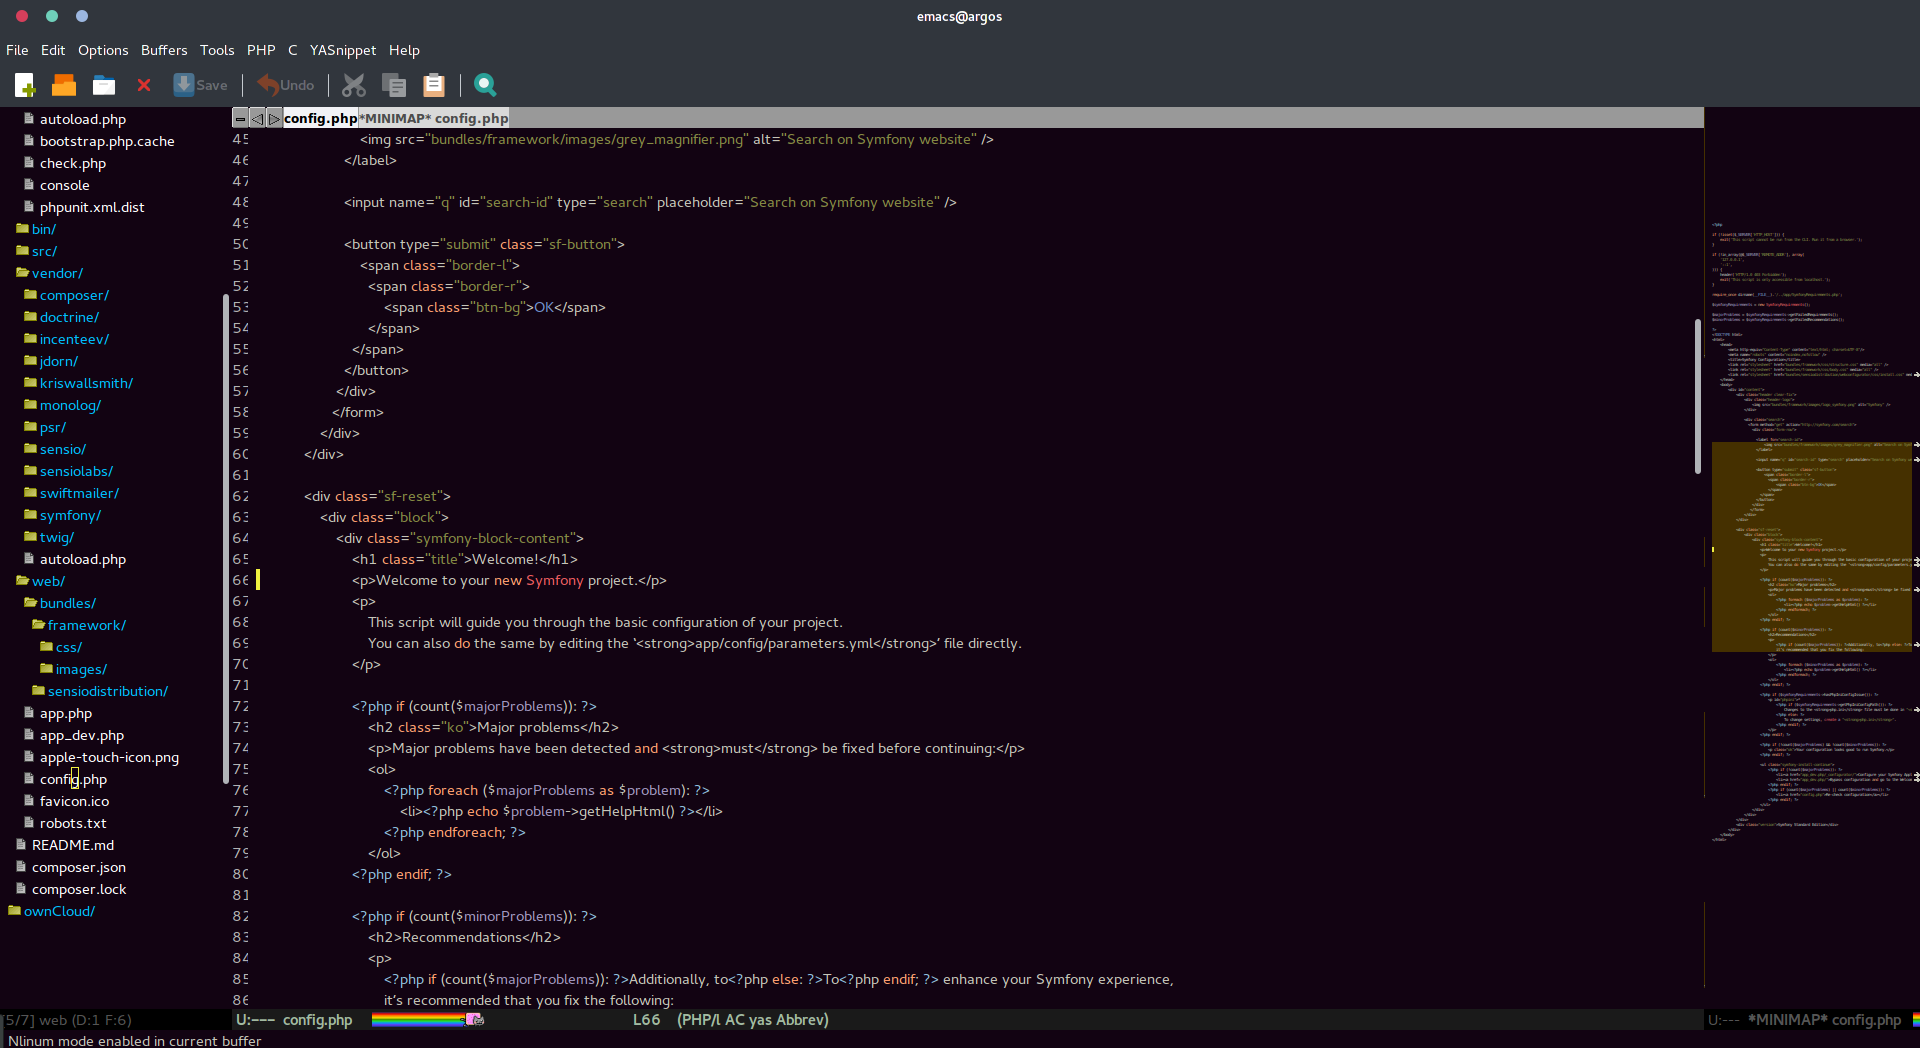This screenshot has width=1920, height=1048.
Task: Click the file icon beside app.php
Action: pyautogui.click(x=29, y=712)
